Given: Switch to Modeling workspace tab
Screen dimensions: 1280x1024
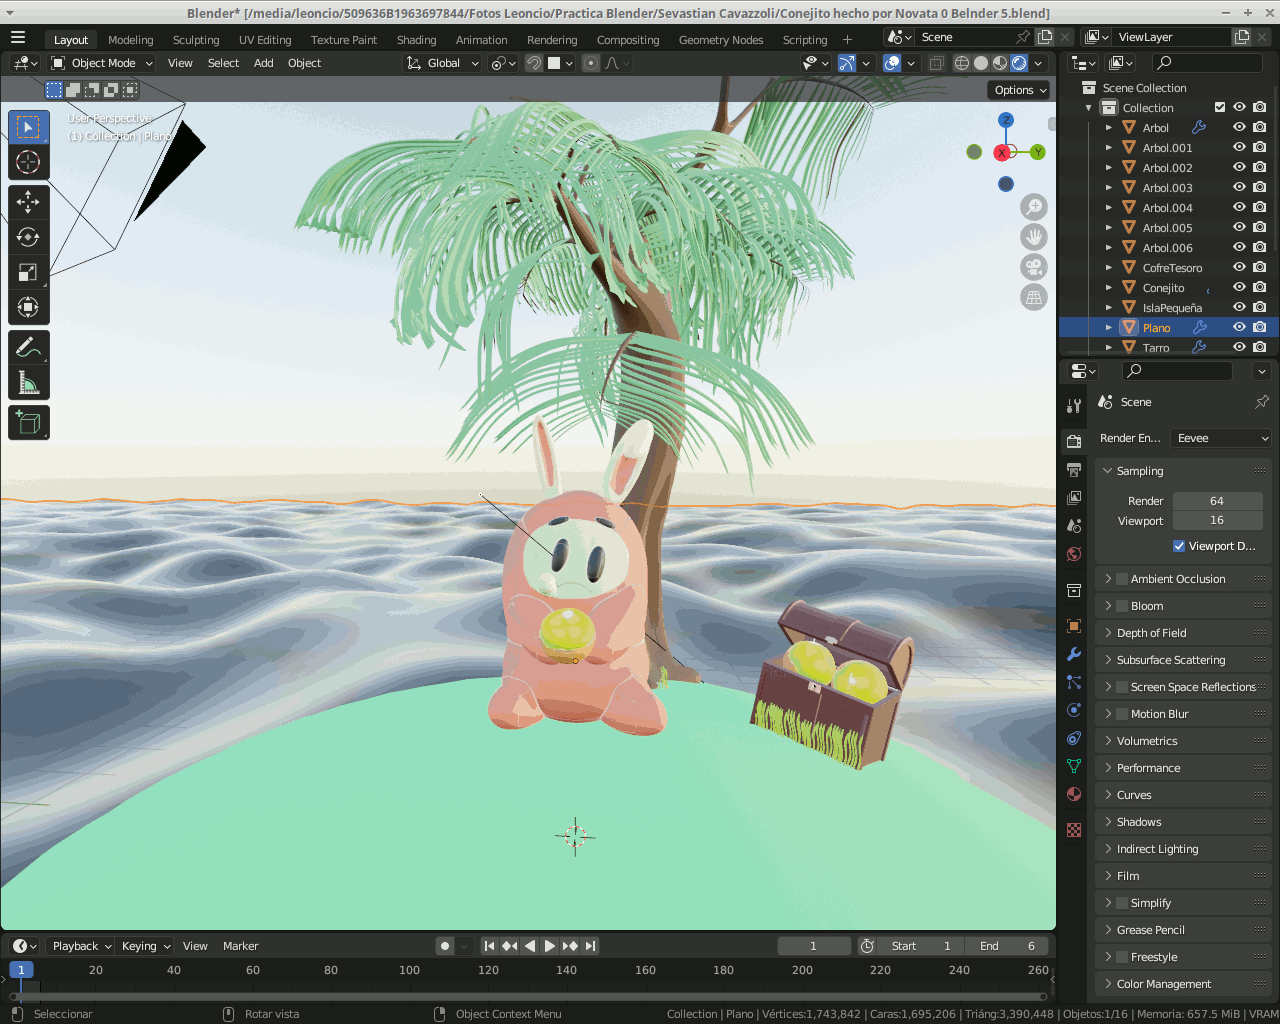Looking at the screenshot, I should [131, 40].
